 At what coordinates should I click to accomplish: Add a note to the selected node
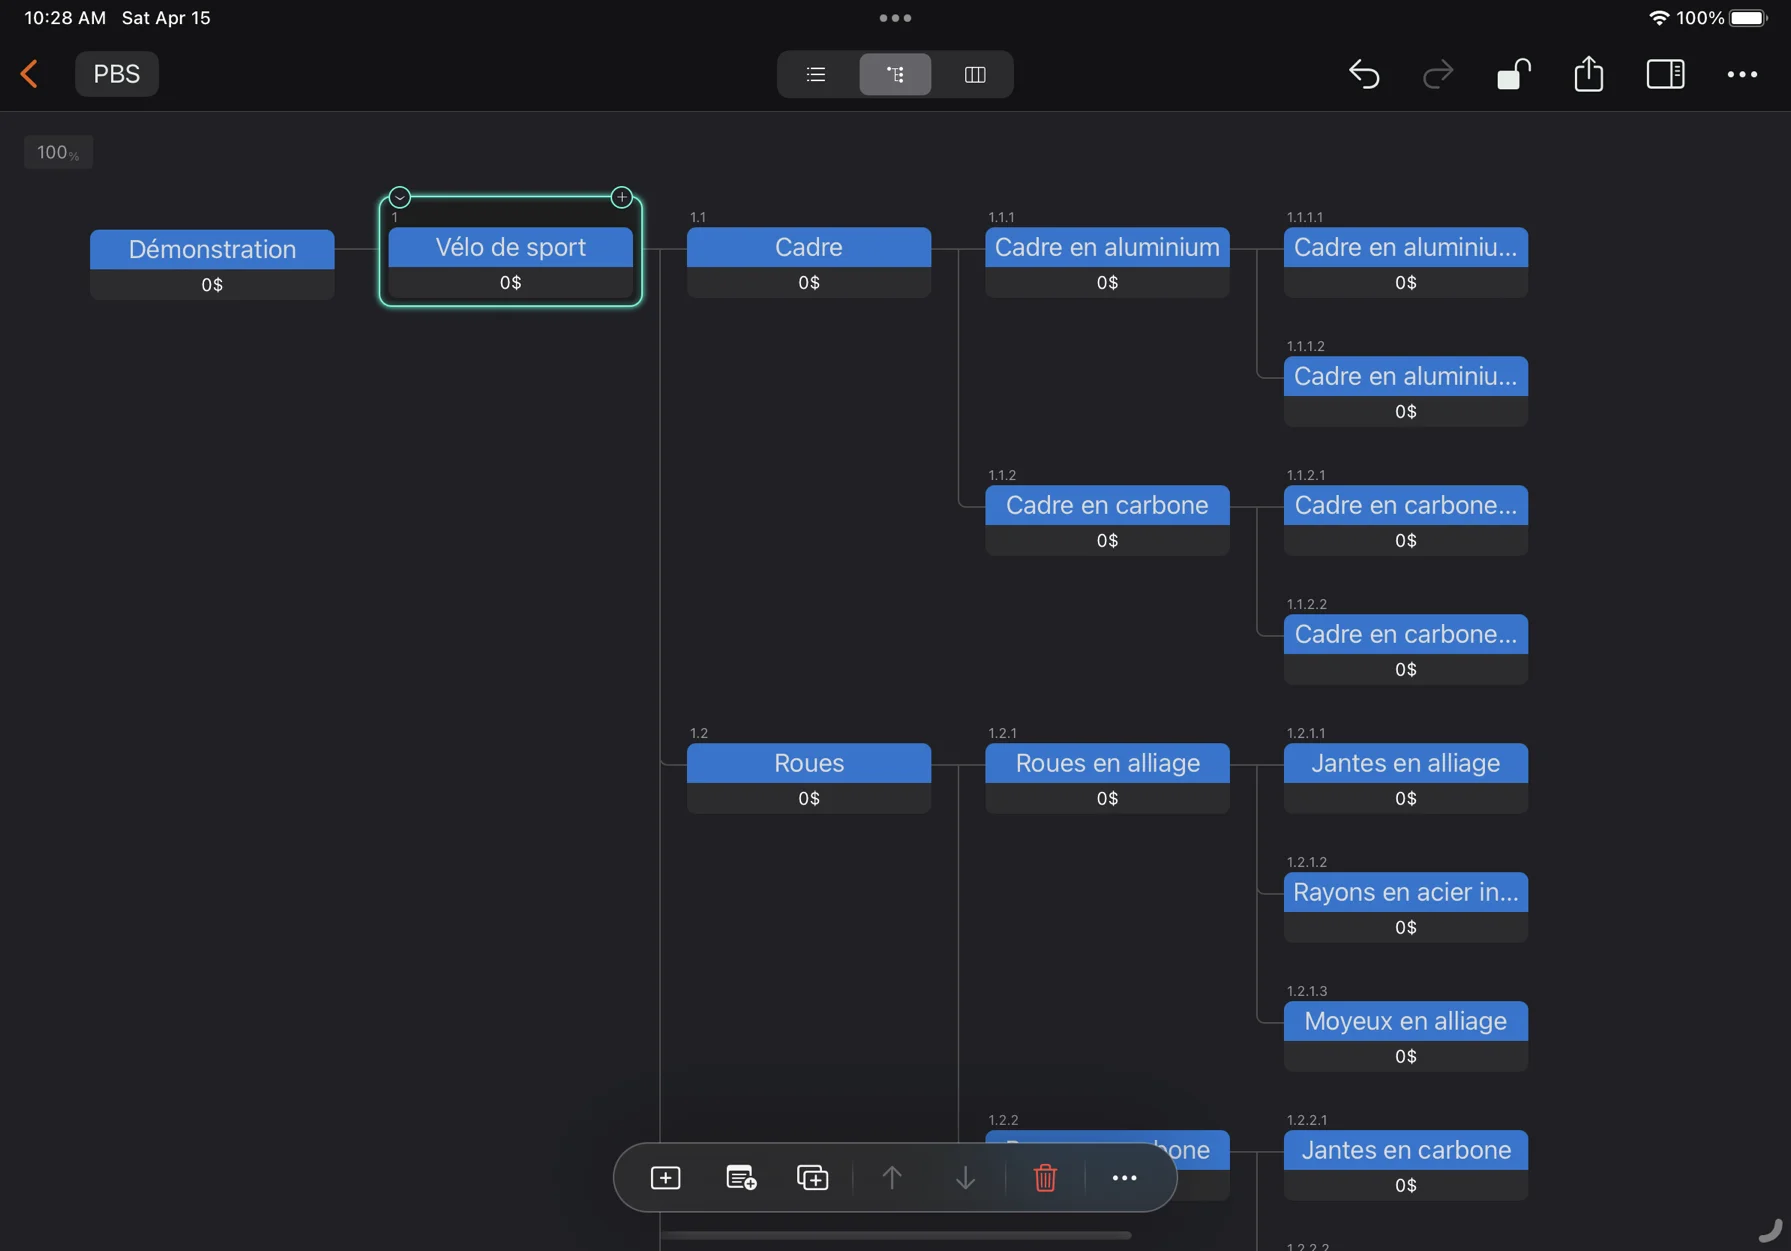[x=740, y=1178]
